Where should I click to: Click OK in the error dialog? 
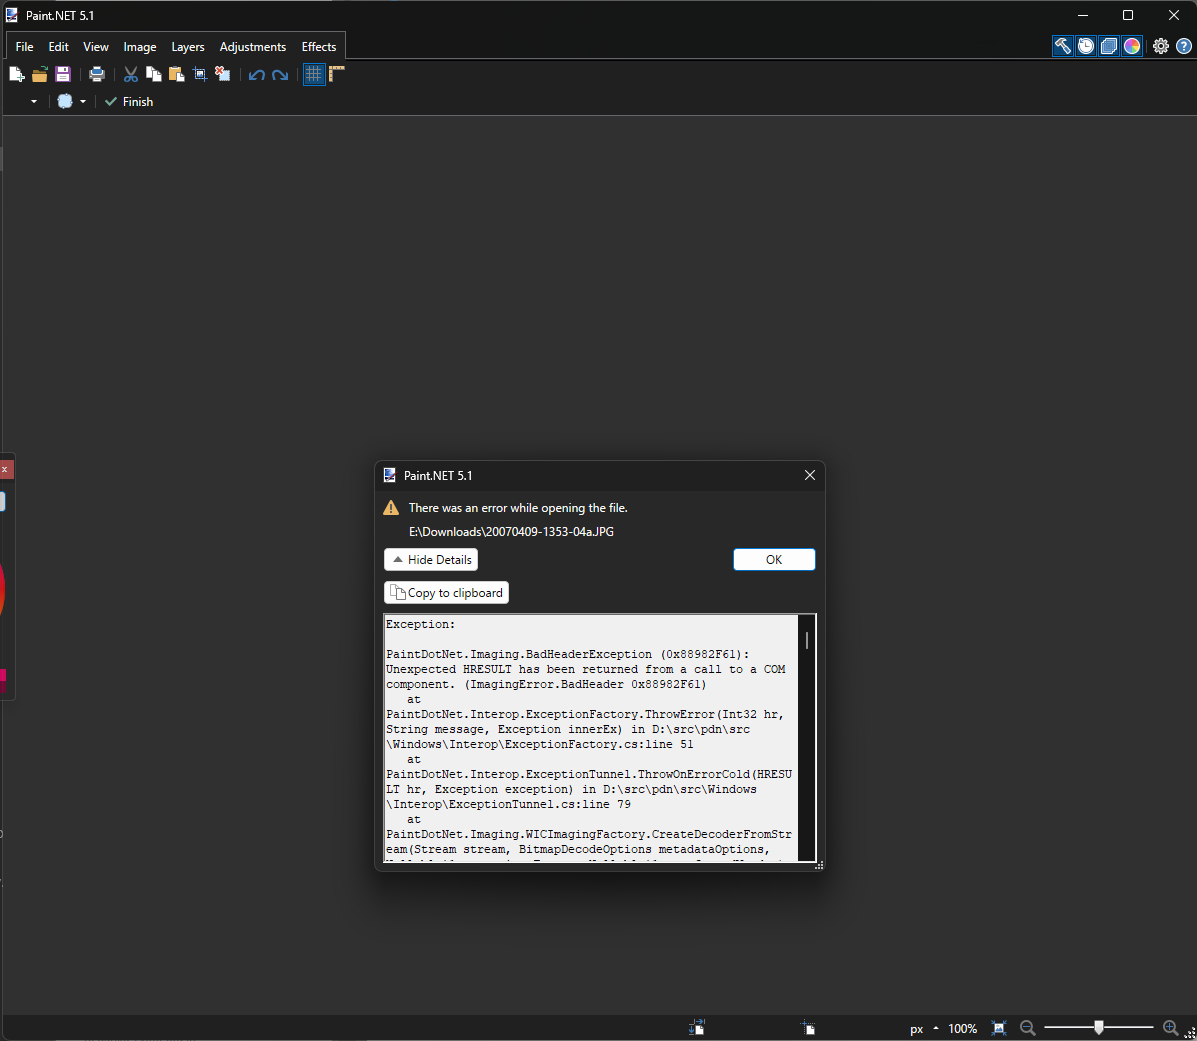click(774, 559)
